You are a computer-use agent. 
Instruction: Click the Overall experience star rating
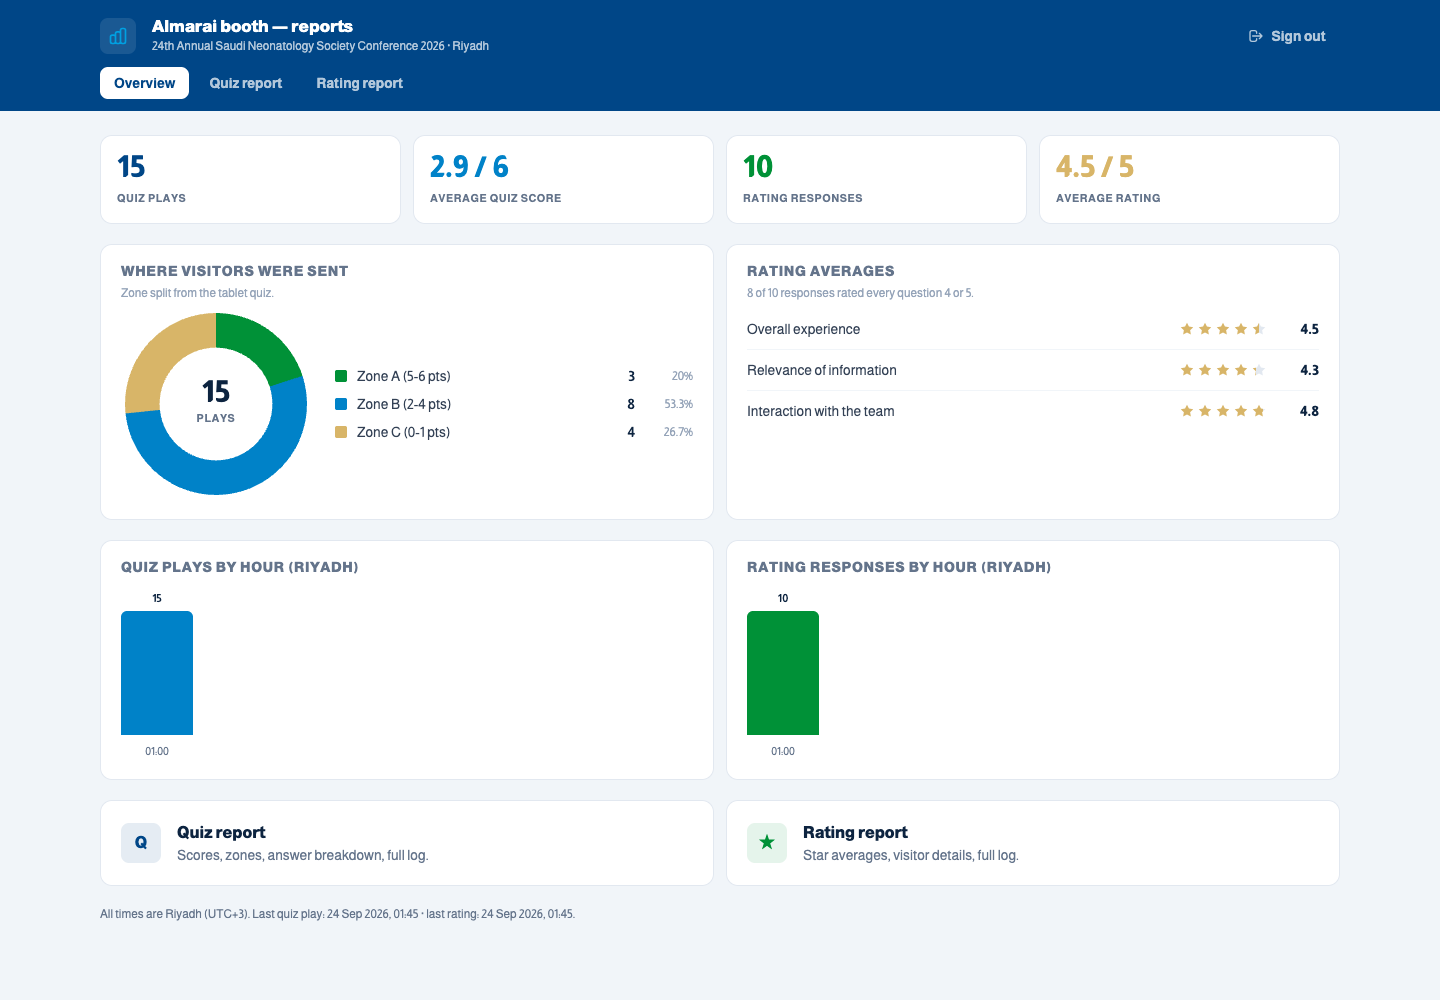point(1223,329)
